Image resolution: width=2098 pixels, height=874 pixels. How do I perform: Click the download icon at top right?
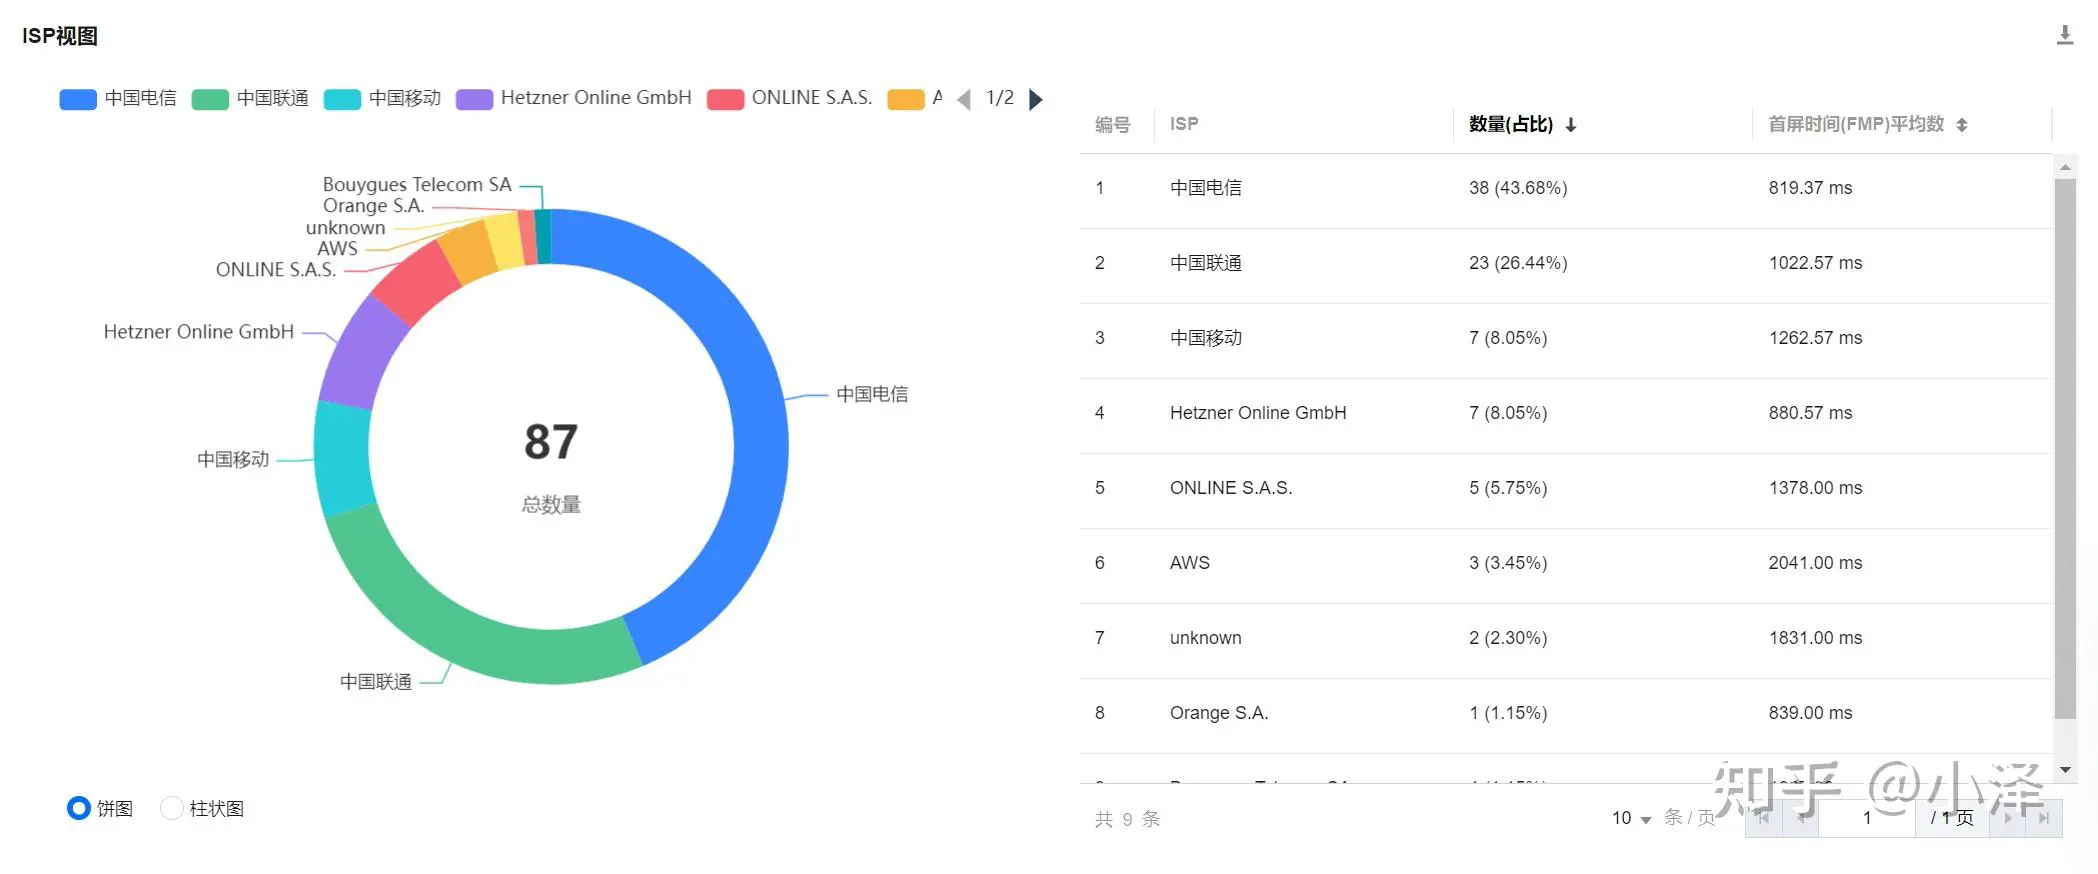click(x=2064, y=36)
